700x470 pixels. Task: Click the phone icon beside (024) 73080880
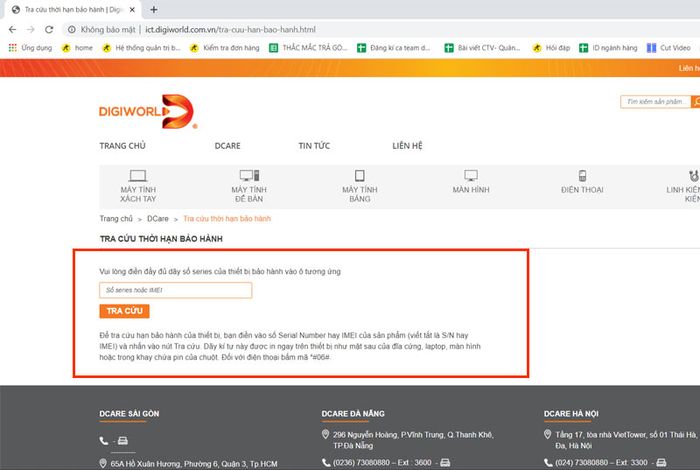548,462
